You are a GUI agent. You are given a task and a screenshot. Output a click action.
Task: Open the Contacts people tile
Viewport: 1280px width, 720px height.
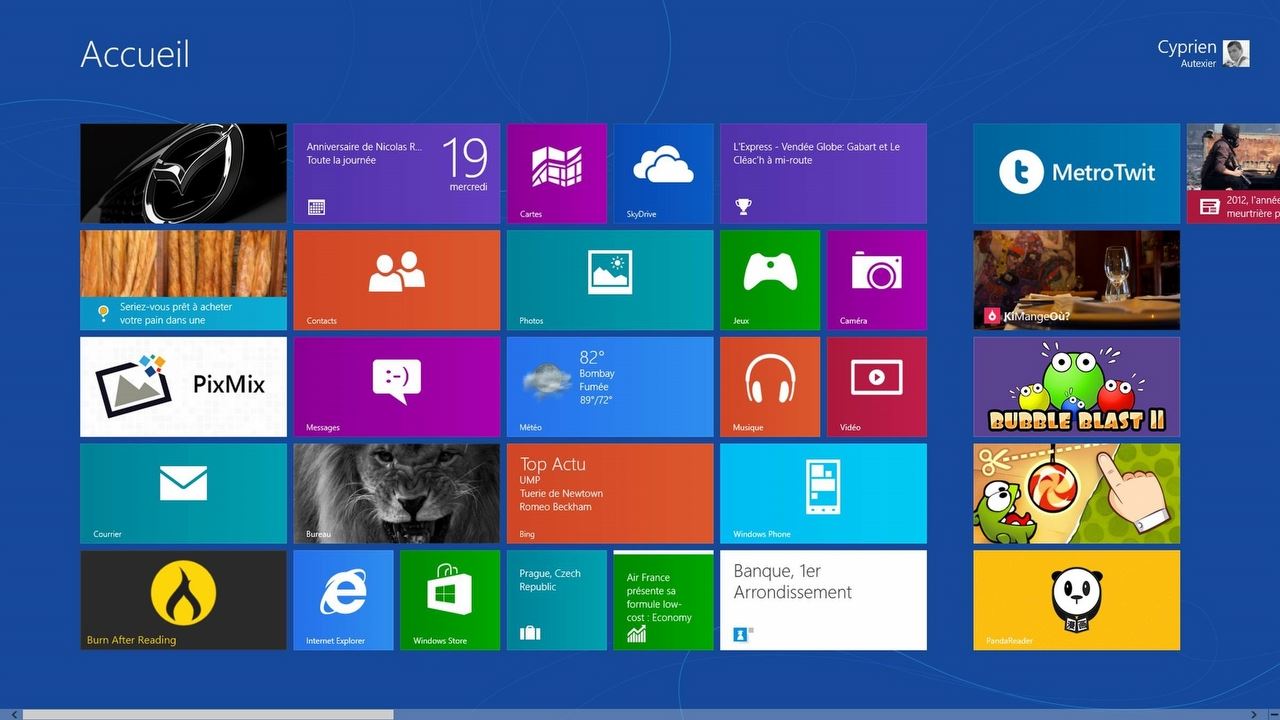(x=396, y=280)
